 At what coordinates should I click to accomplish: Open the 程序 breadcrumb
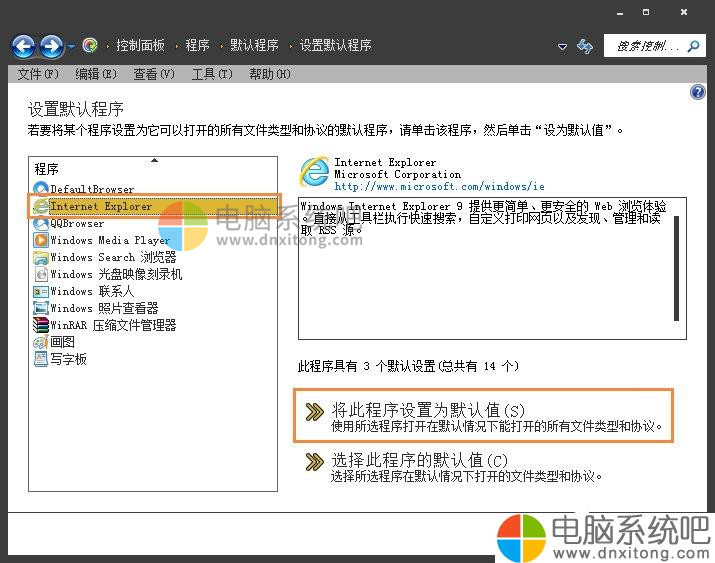(x=197, y=45)
